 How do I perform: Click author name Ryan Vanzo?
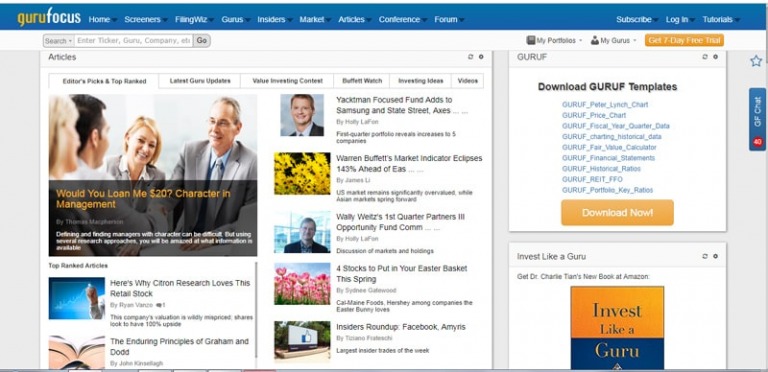tap(135, 305)
